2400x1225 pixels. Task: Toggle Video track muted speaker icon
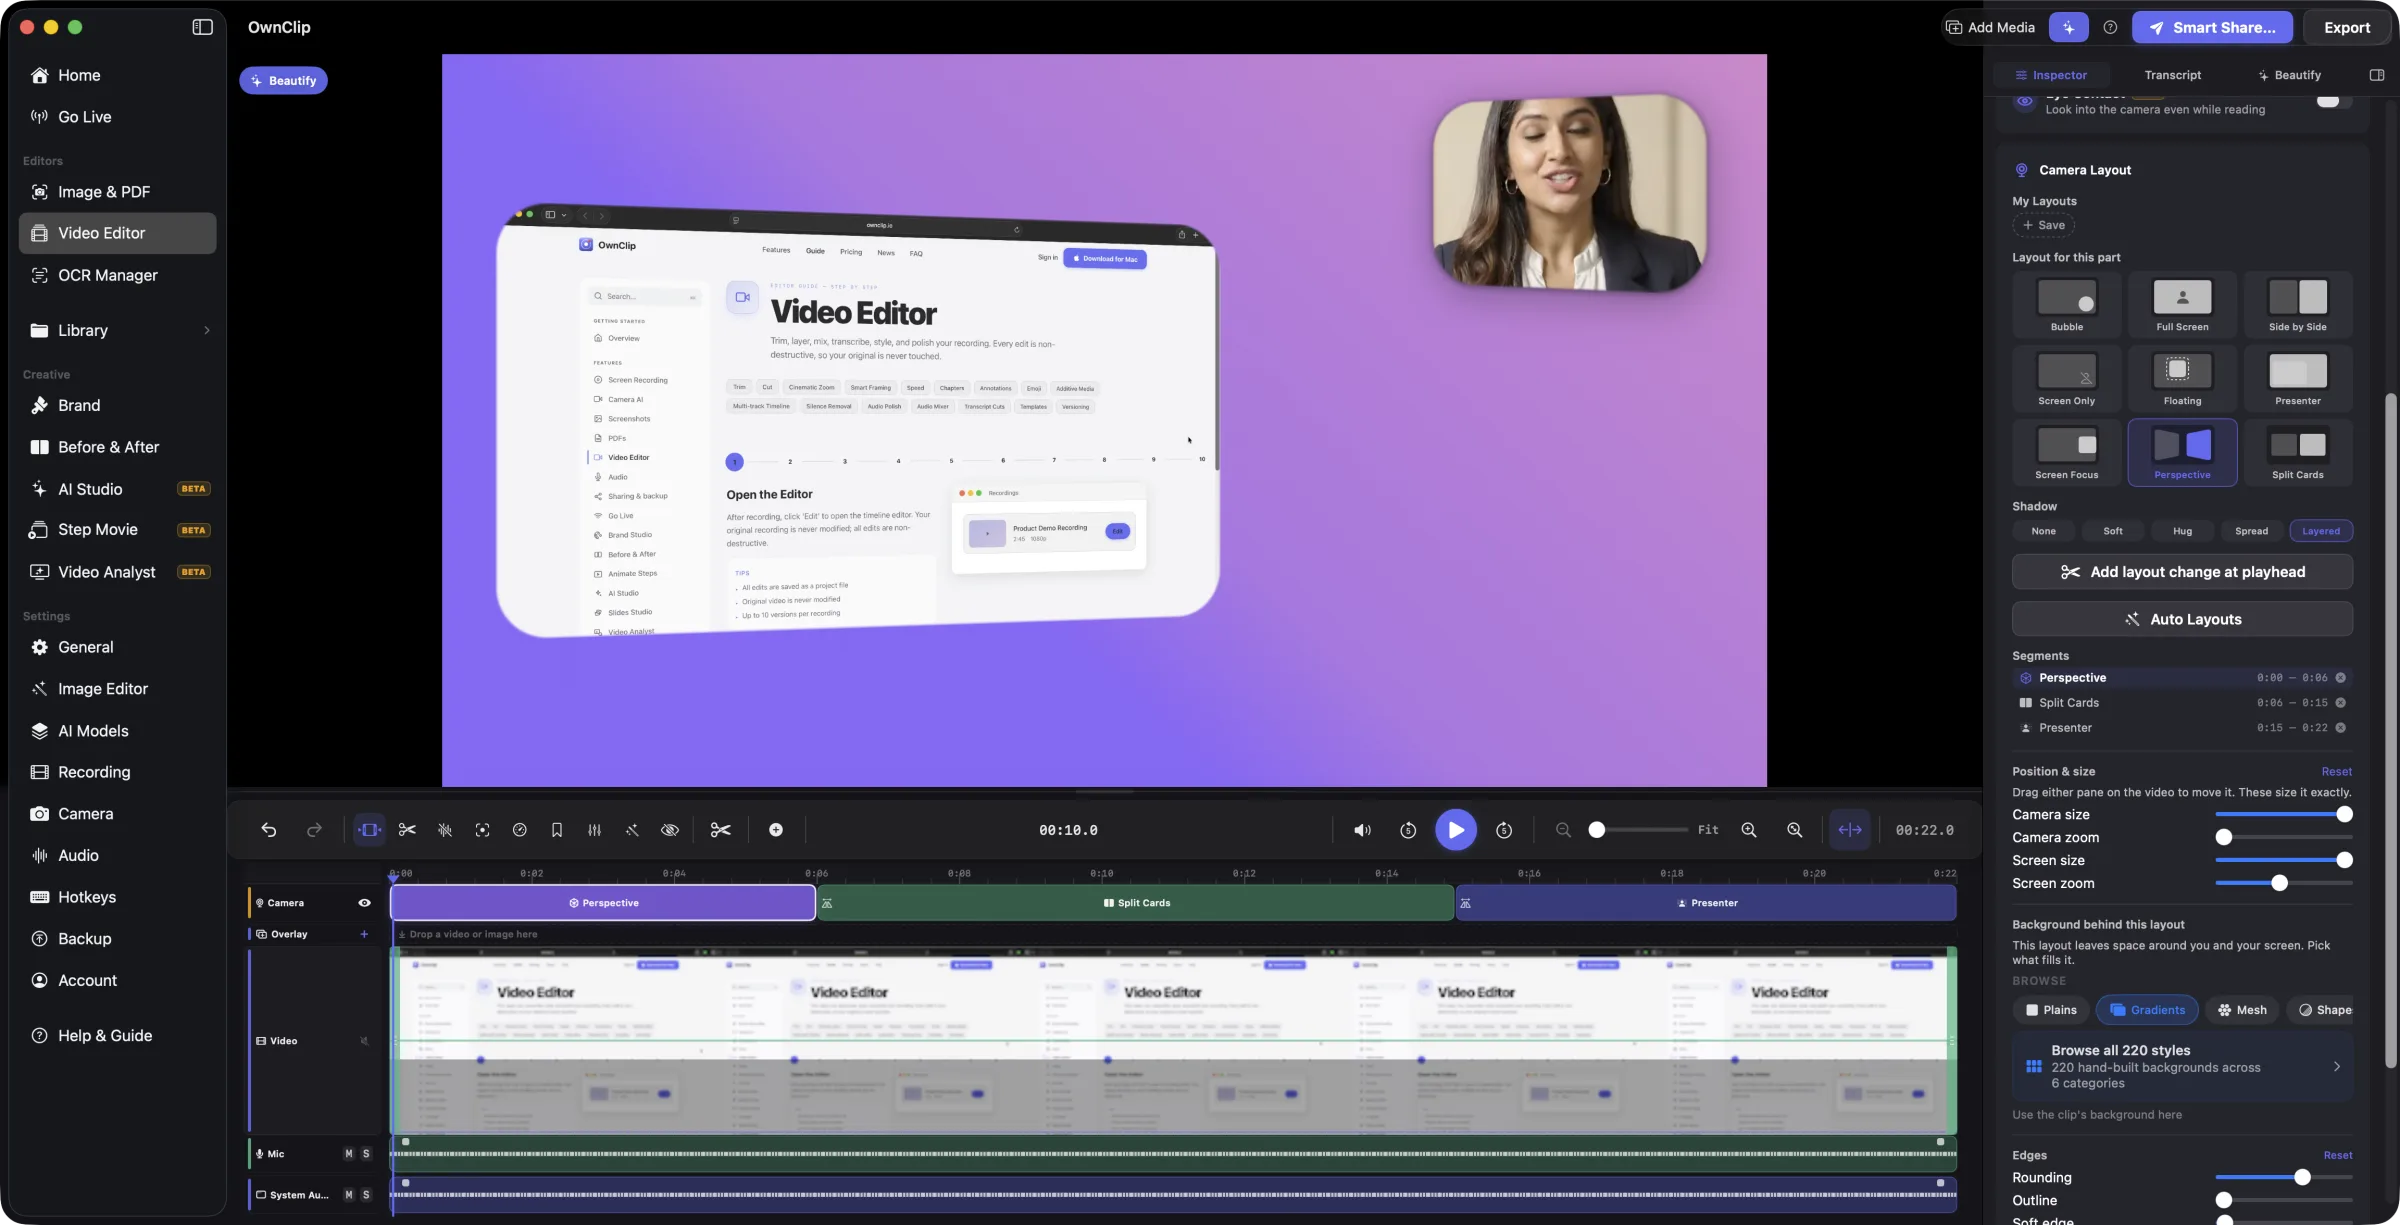[364, 1041]
